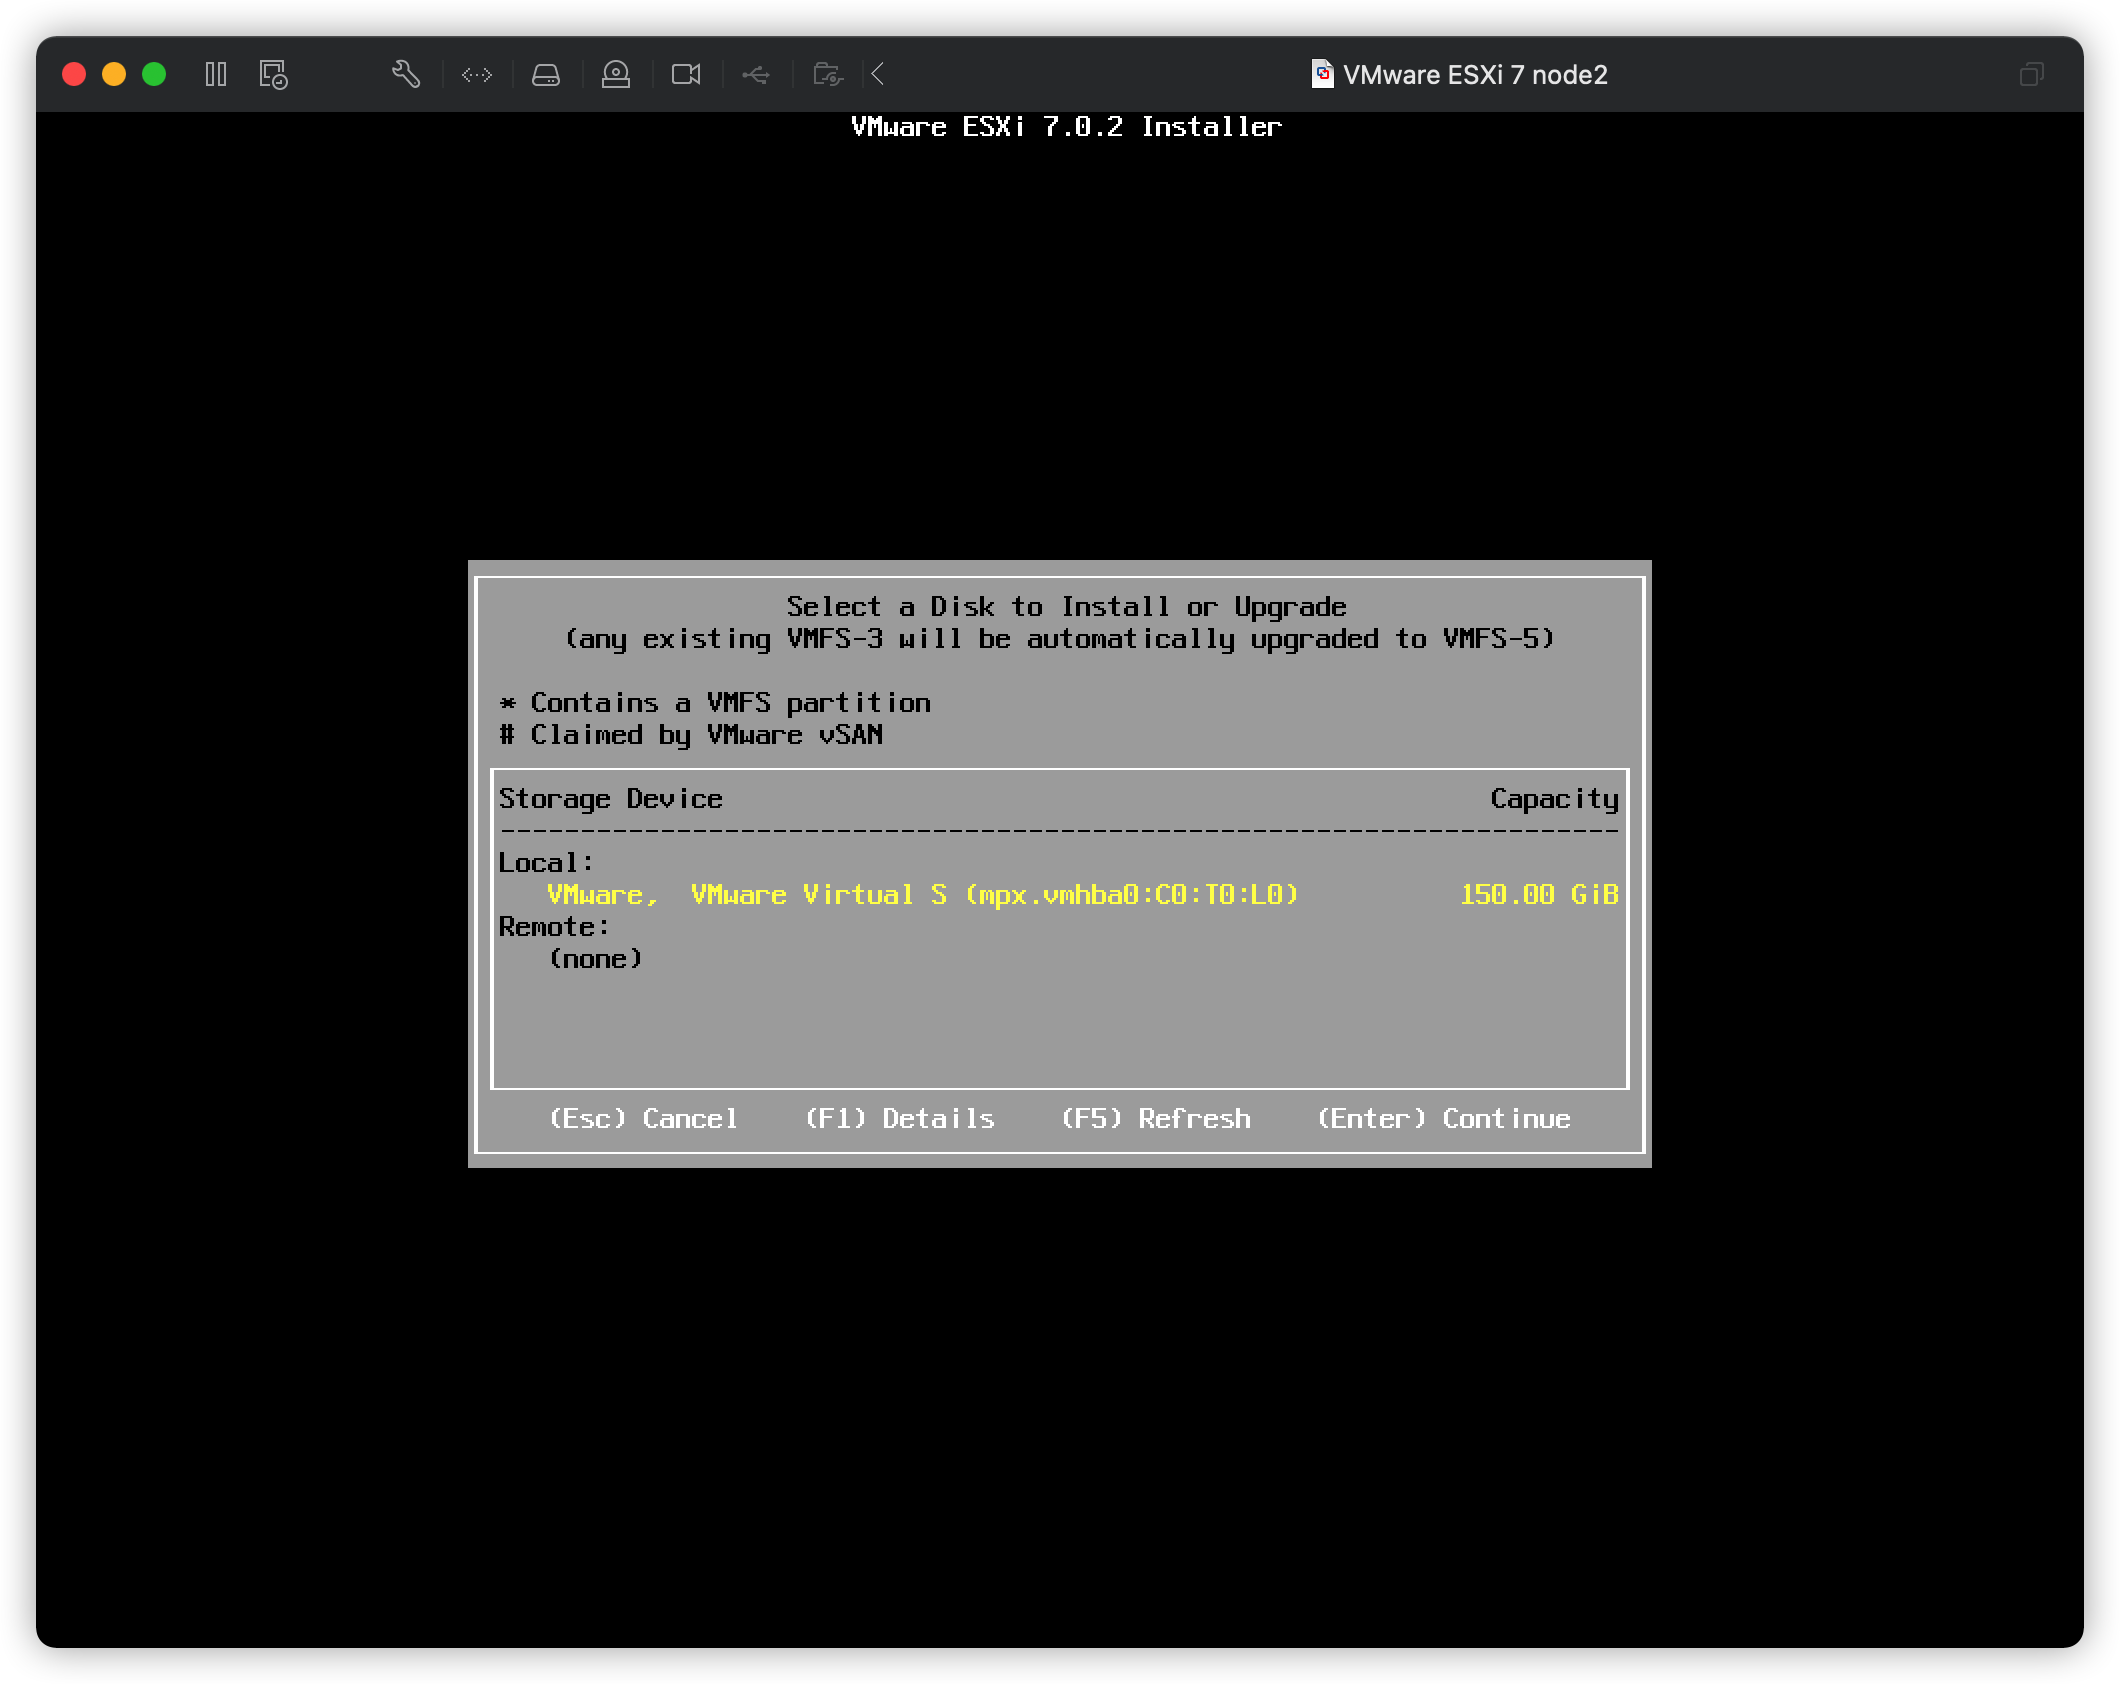Click the Single Window icon at top-right
Image resolution: width=2120 pixels, height=1684 pixels.
[2031, 74]
